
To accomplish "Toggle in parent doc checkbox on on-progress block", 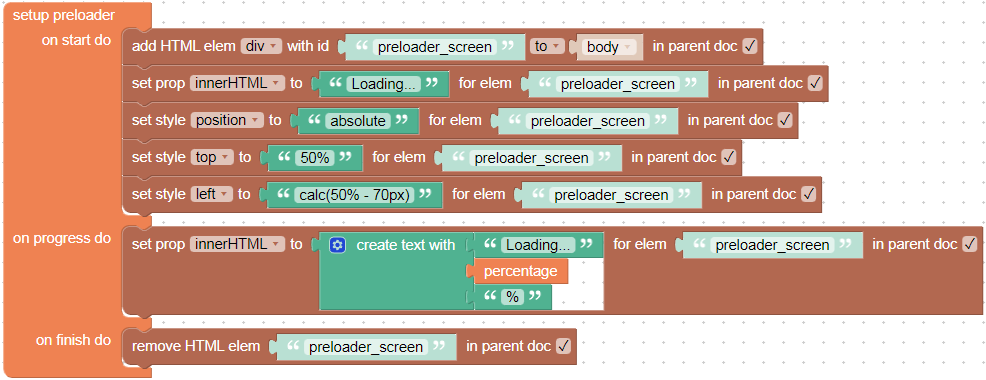I will pos(970,244).
